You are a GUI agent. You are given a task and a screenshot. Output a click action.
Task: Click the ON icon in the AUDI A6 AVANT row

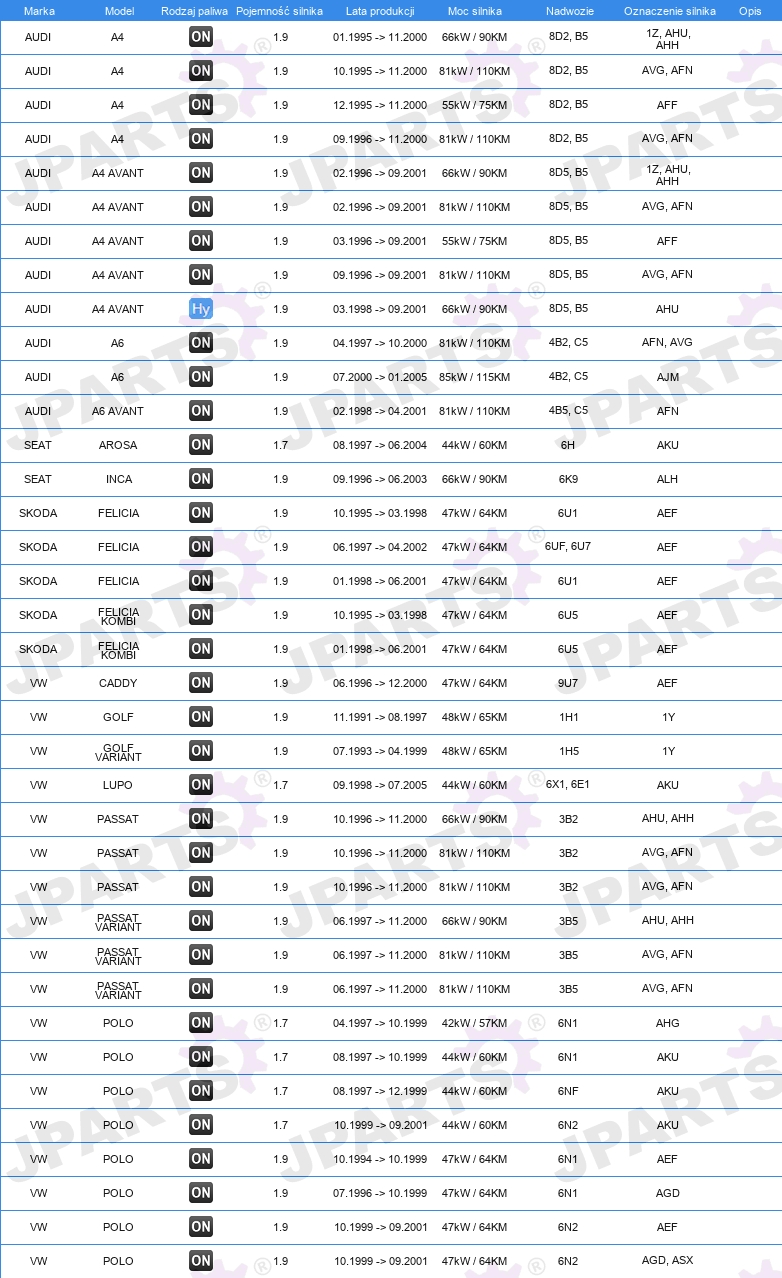coord(201,411)
